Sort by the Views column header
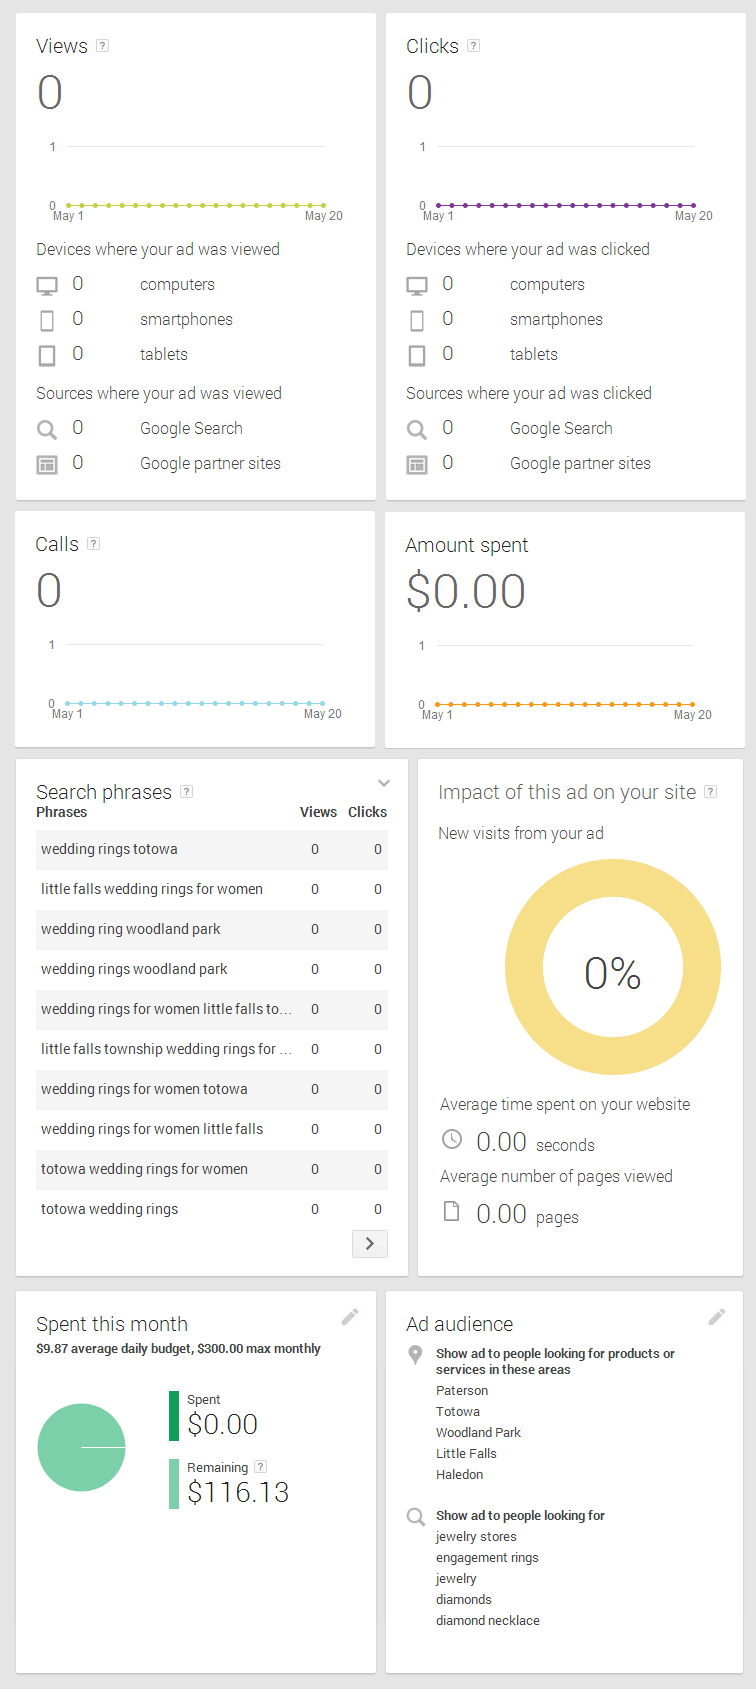This screenshot has width=756, height=1689. point(318,812)
